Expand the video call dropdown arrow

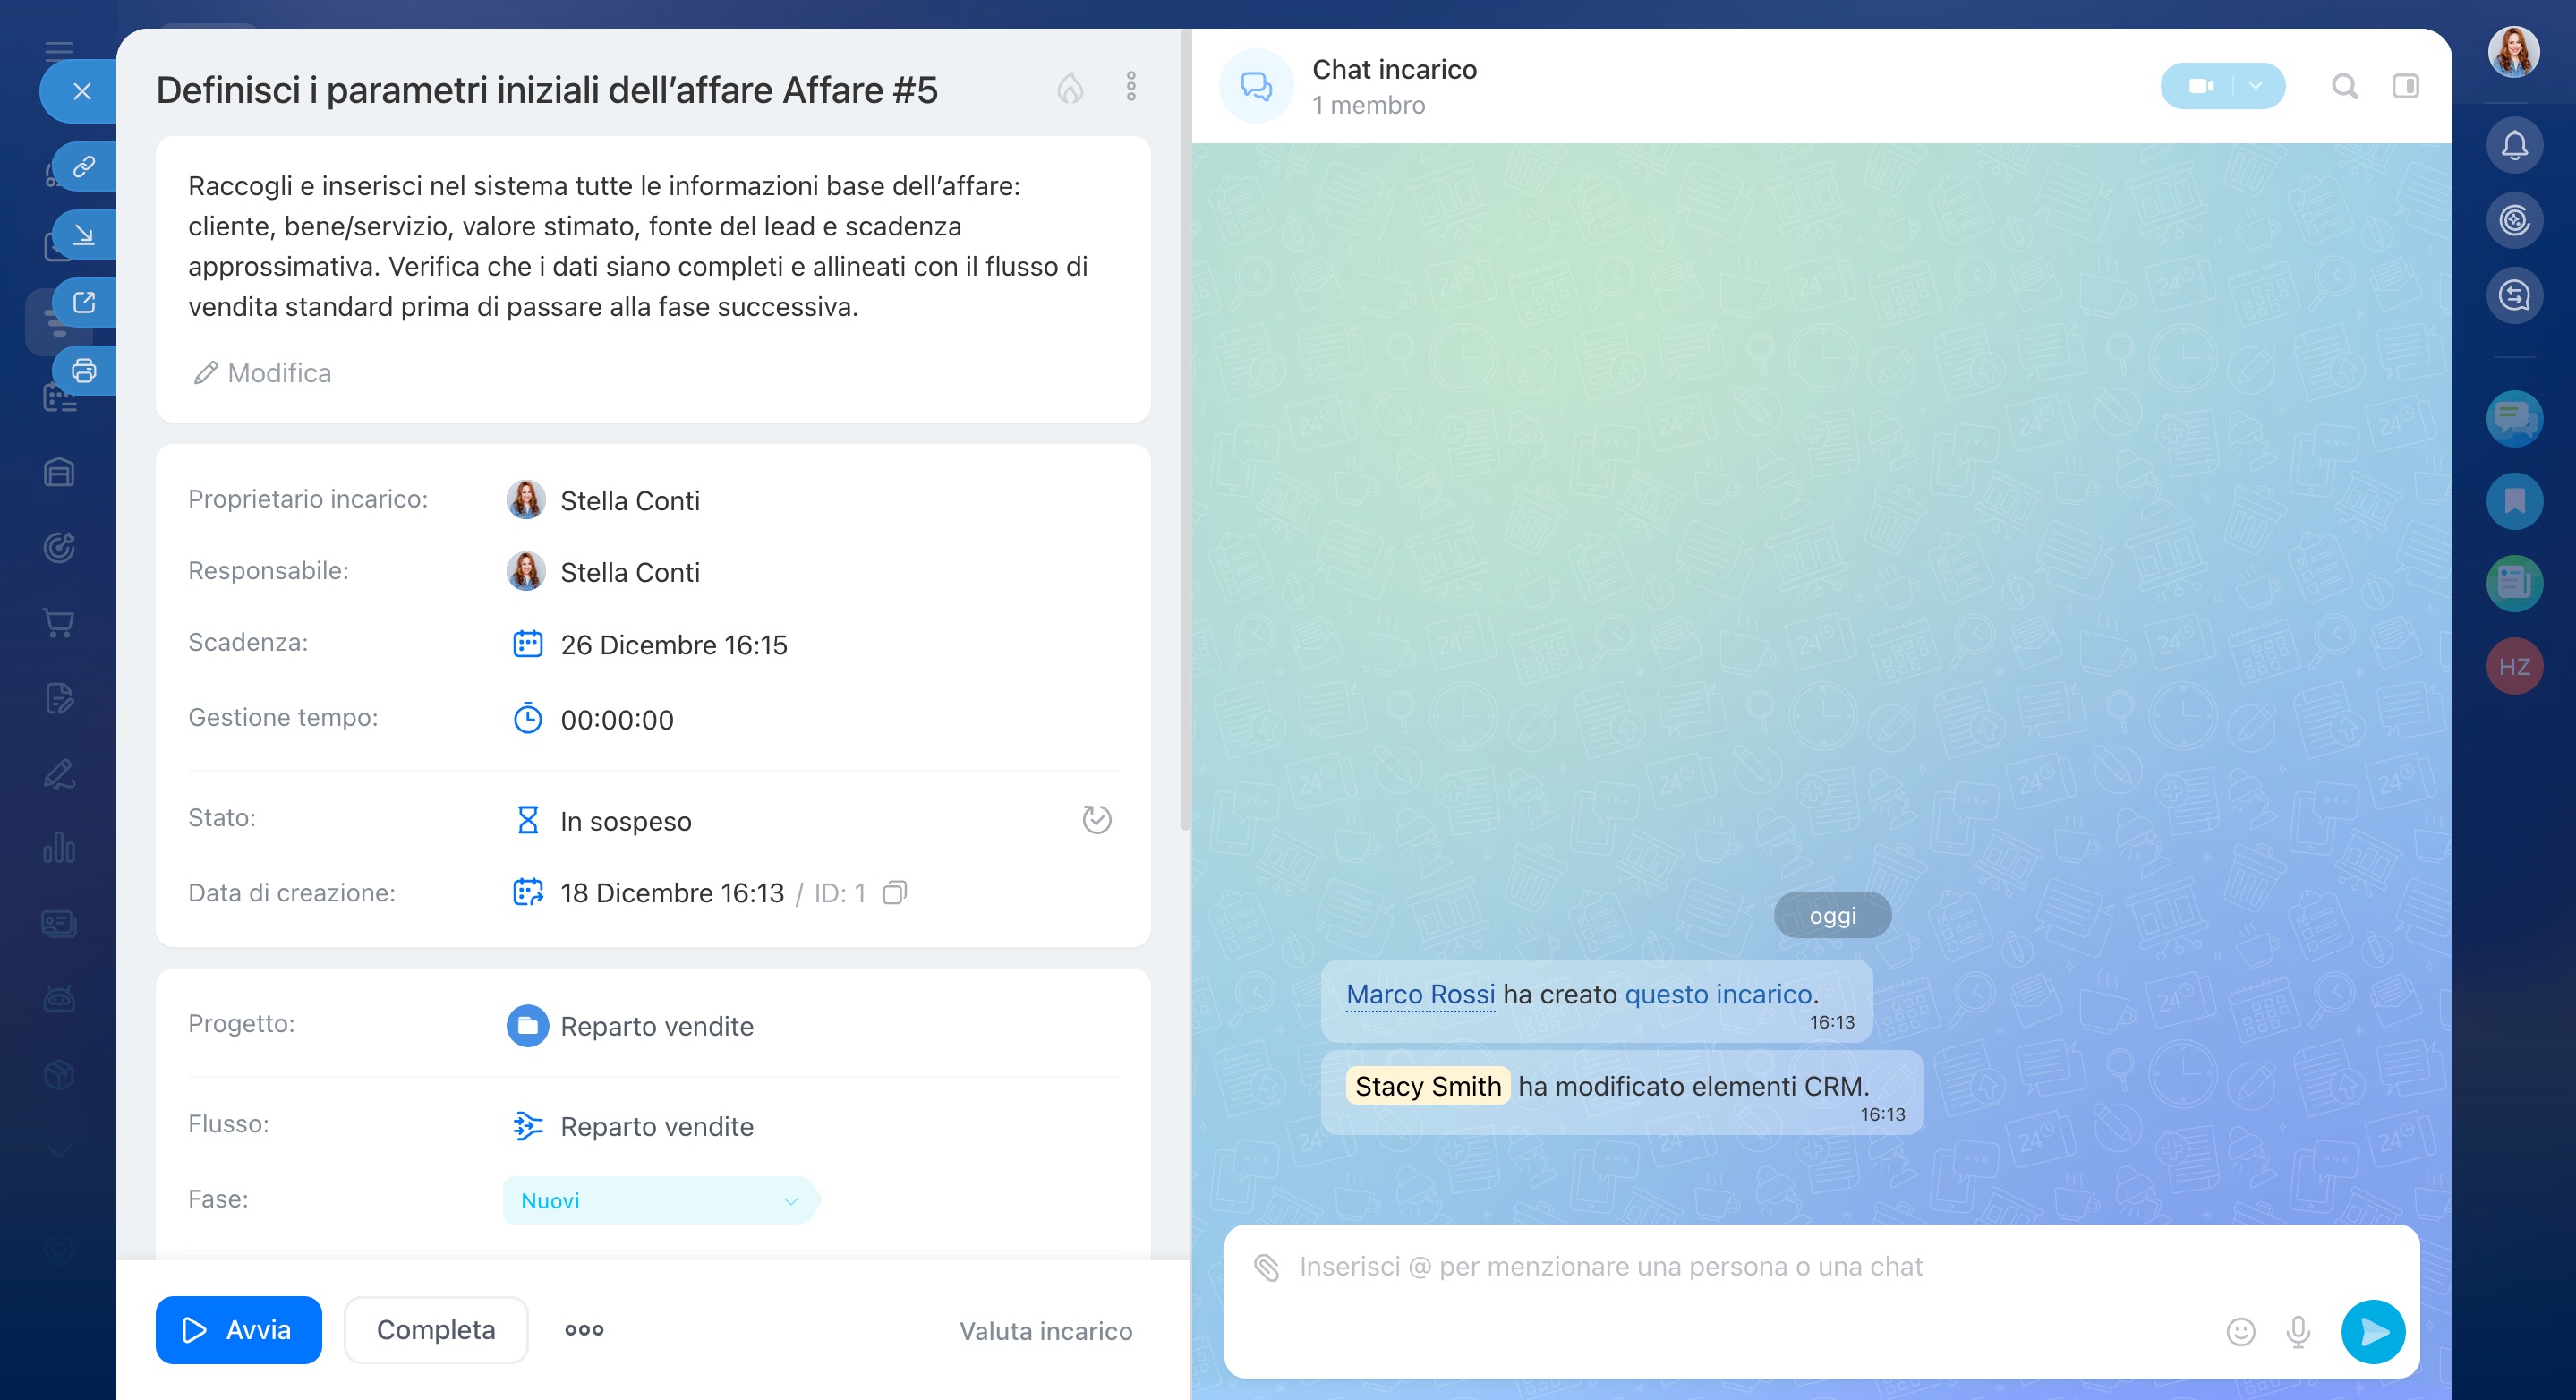pyautogui.click(x=2256, y=87)
